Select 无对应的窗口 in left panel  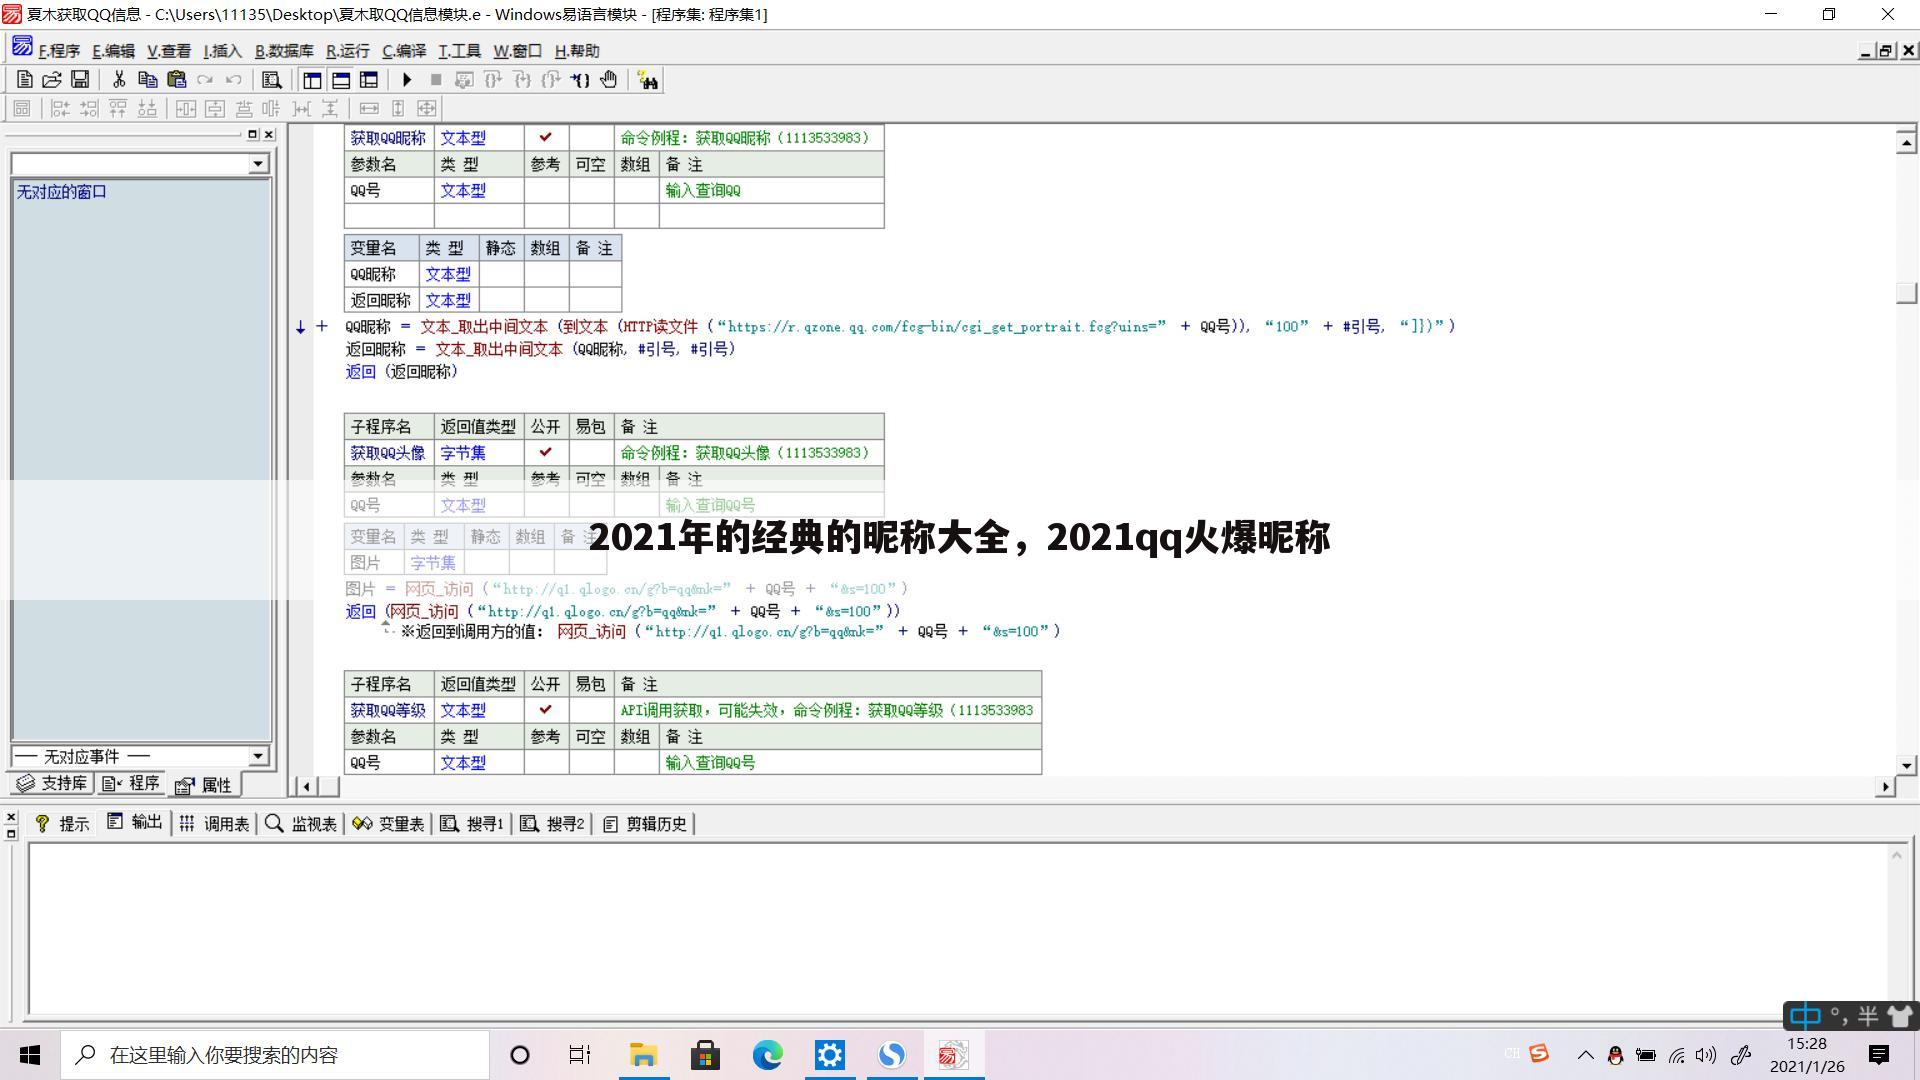pos(62,192)
